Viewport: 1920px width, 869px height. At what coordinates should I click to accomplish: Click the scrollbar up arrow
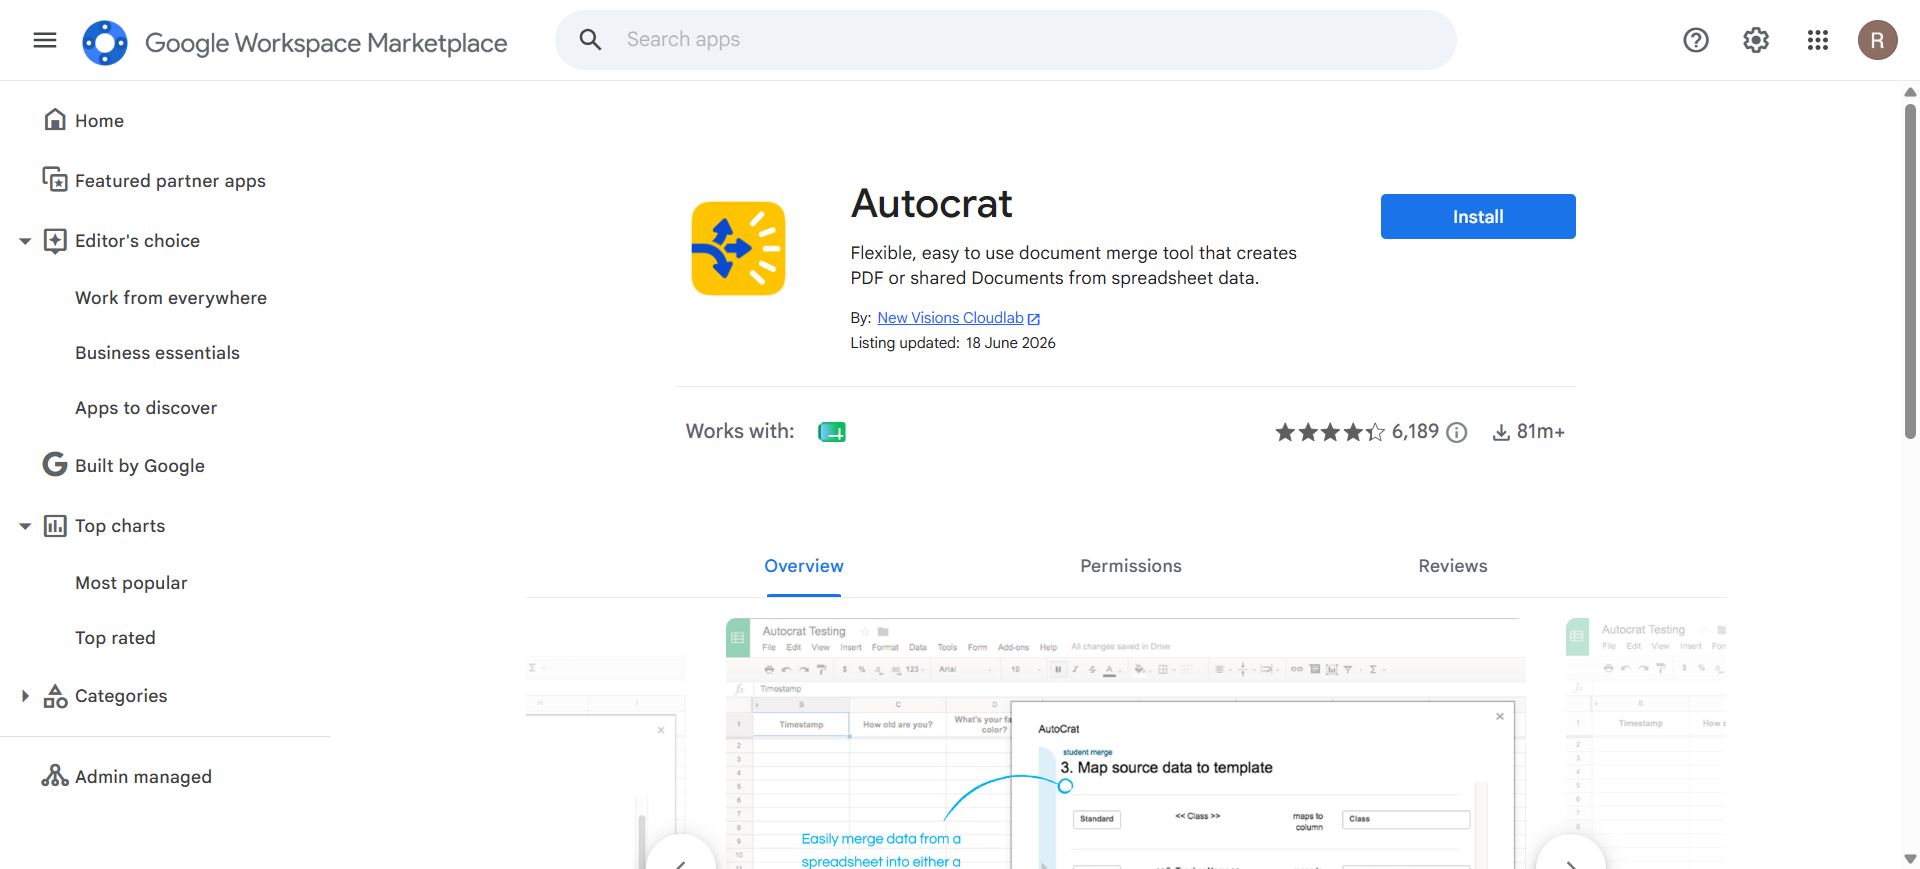[1910, 92]
